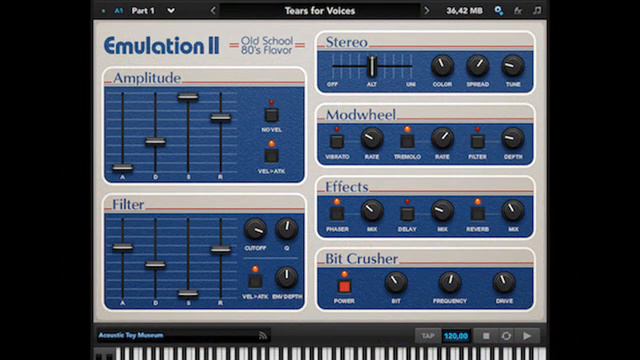
Task: Toggle Bit Crusher POWER button
Action: pos(344,287)
